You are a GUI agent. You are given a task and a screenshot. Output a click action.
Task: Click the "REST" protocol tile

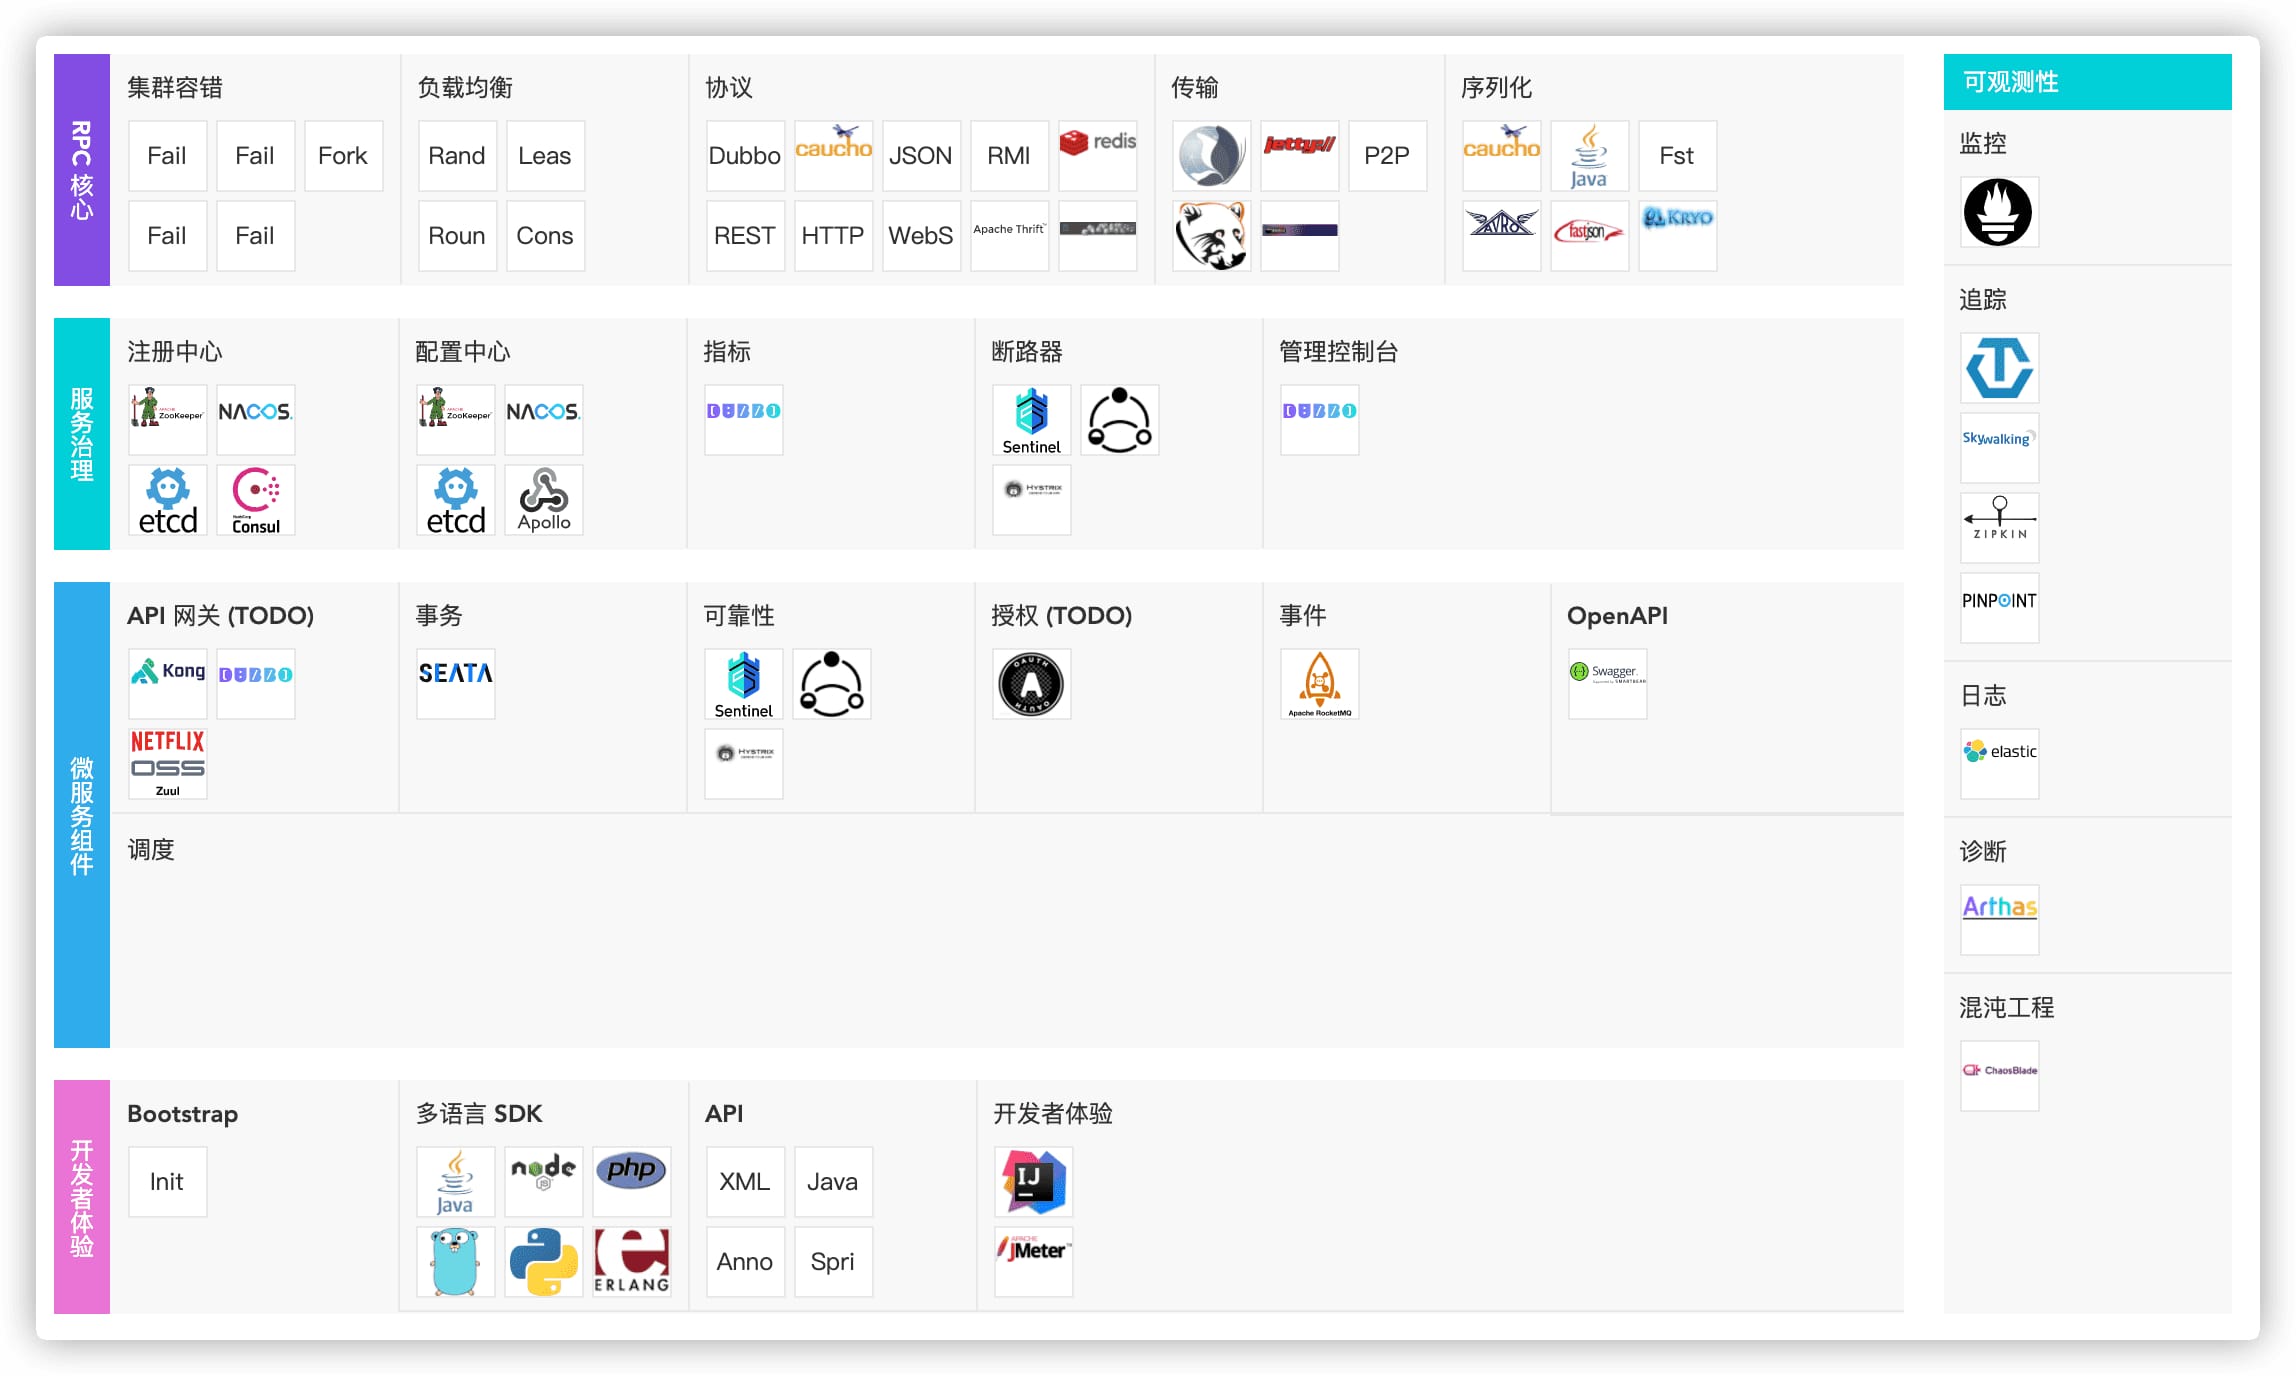pos(746,236)
